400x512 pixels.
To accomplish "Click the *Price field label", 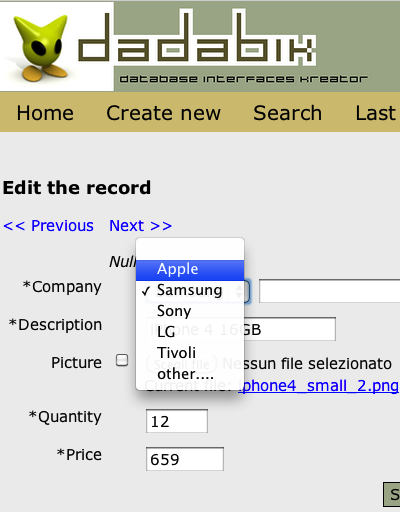I will coord(79,455).
